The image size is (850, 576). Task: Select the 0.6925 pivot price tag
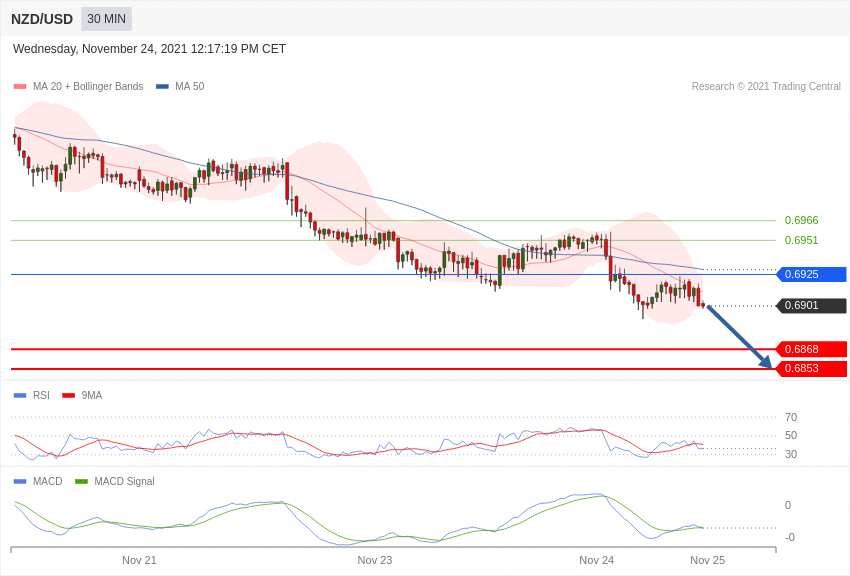tap(812, 274)
